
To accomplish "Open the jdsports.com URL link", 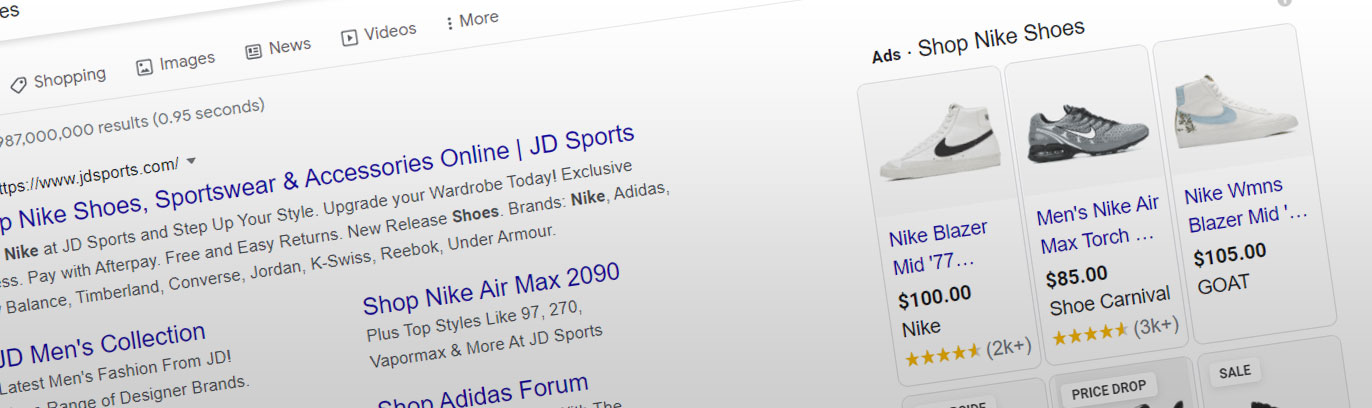I will pos(88,174).
